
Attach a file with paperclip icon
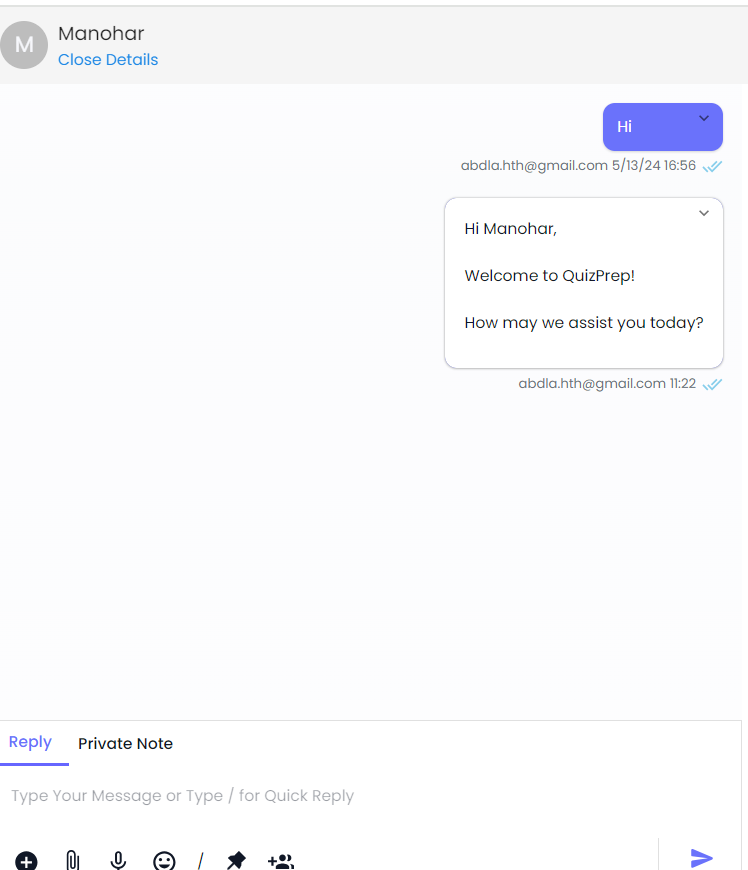[72, 860]
